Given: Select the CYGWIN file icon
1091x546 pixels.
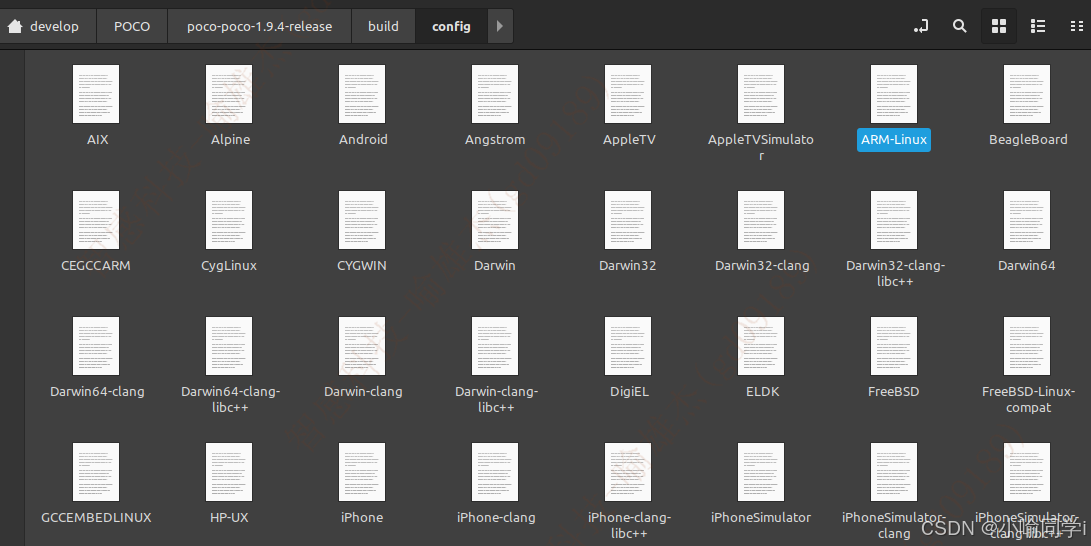Looking at the screenshot, I should [x=362, y=220].
